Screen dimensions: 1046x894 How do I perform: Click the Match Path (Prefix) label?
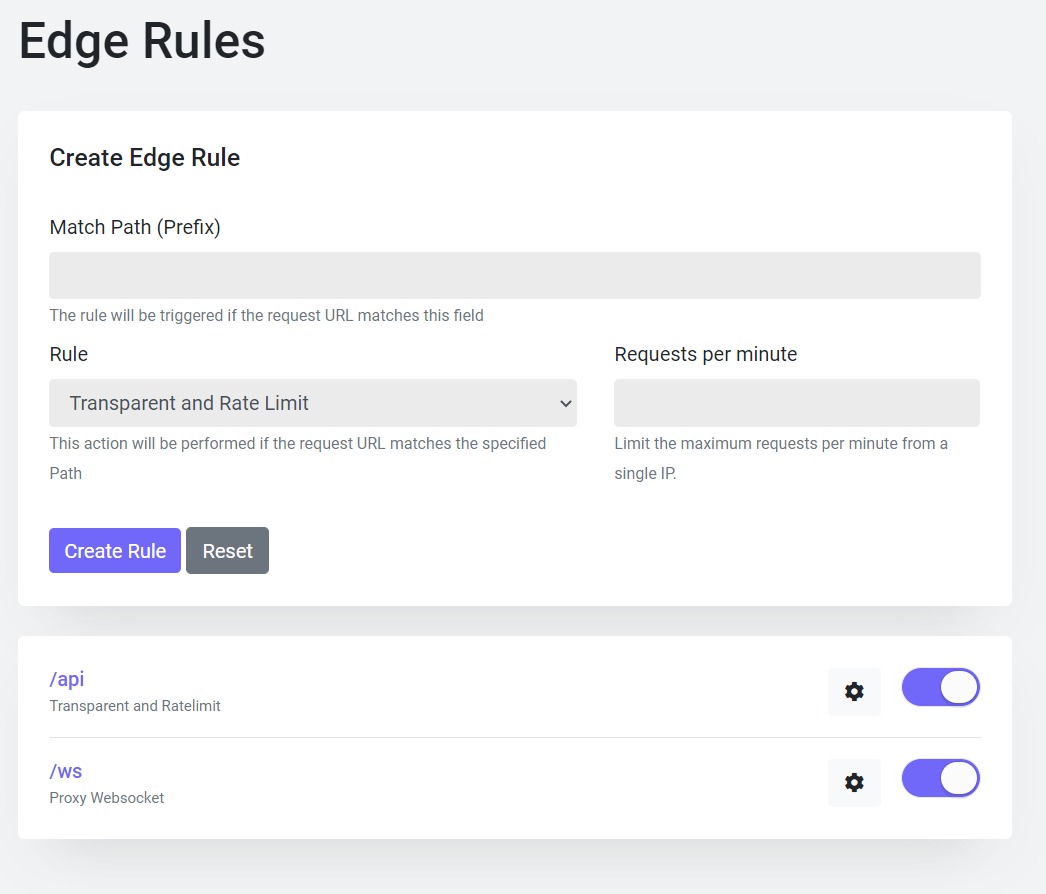(135, 227)
